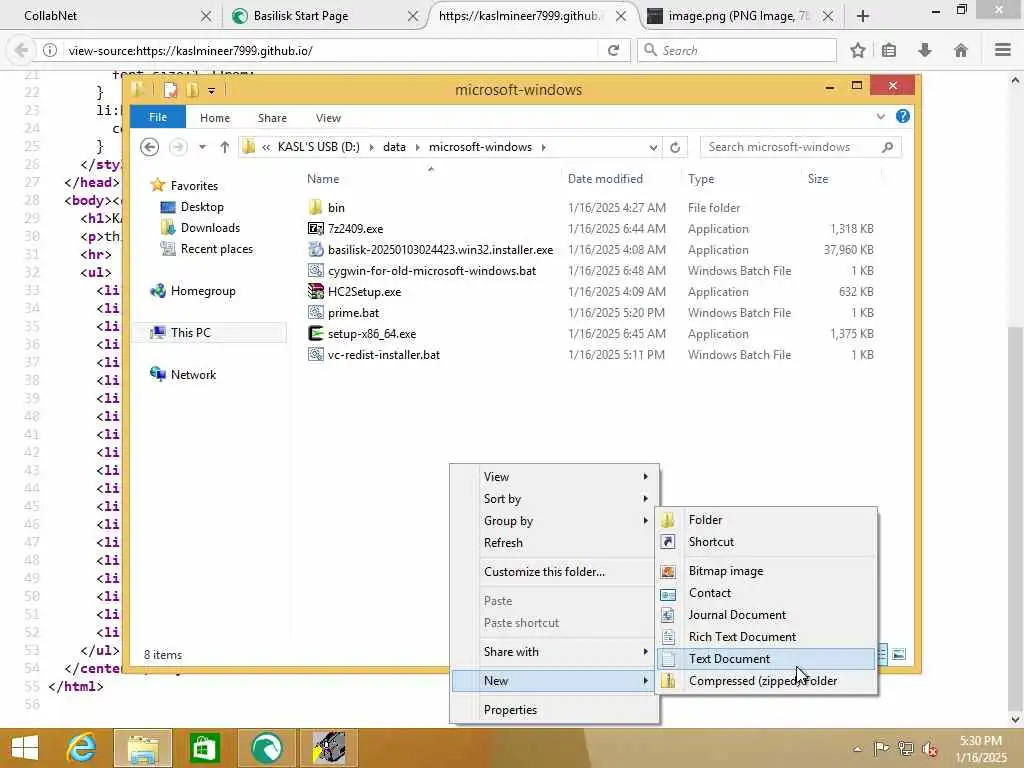Click the data breadcrumb segment
The image size is (1024, 768).
[x=394, y=147]
